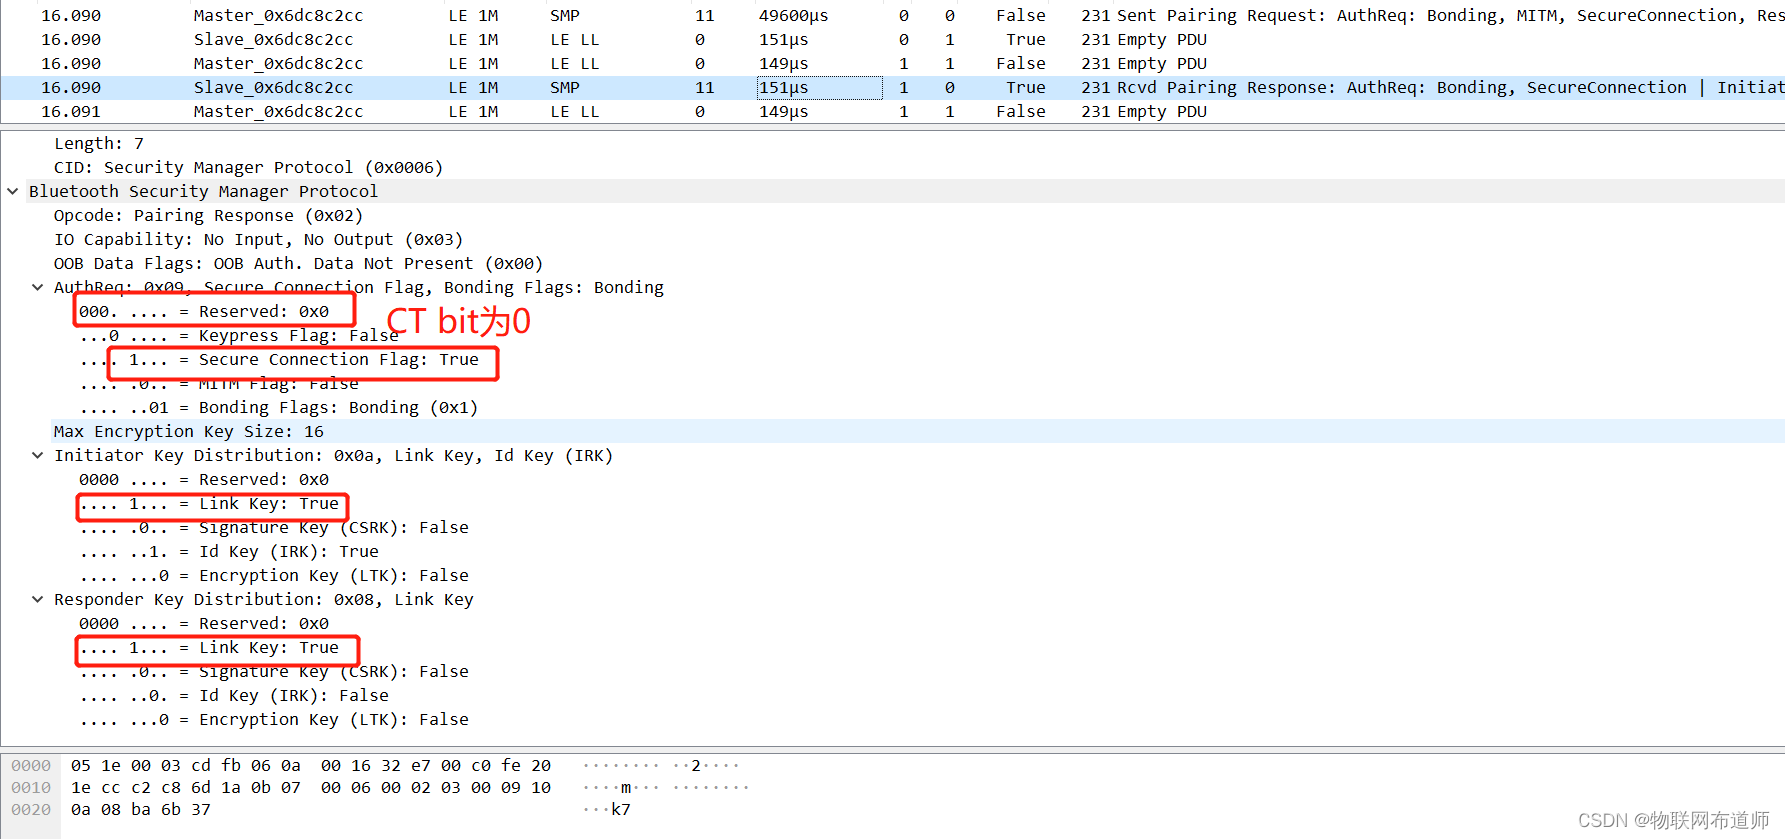This screenshot has height=839, width=1785.
Task: Select the Length: 7 field
Action: [99, 143]
